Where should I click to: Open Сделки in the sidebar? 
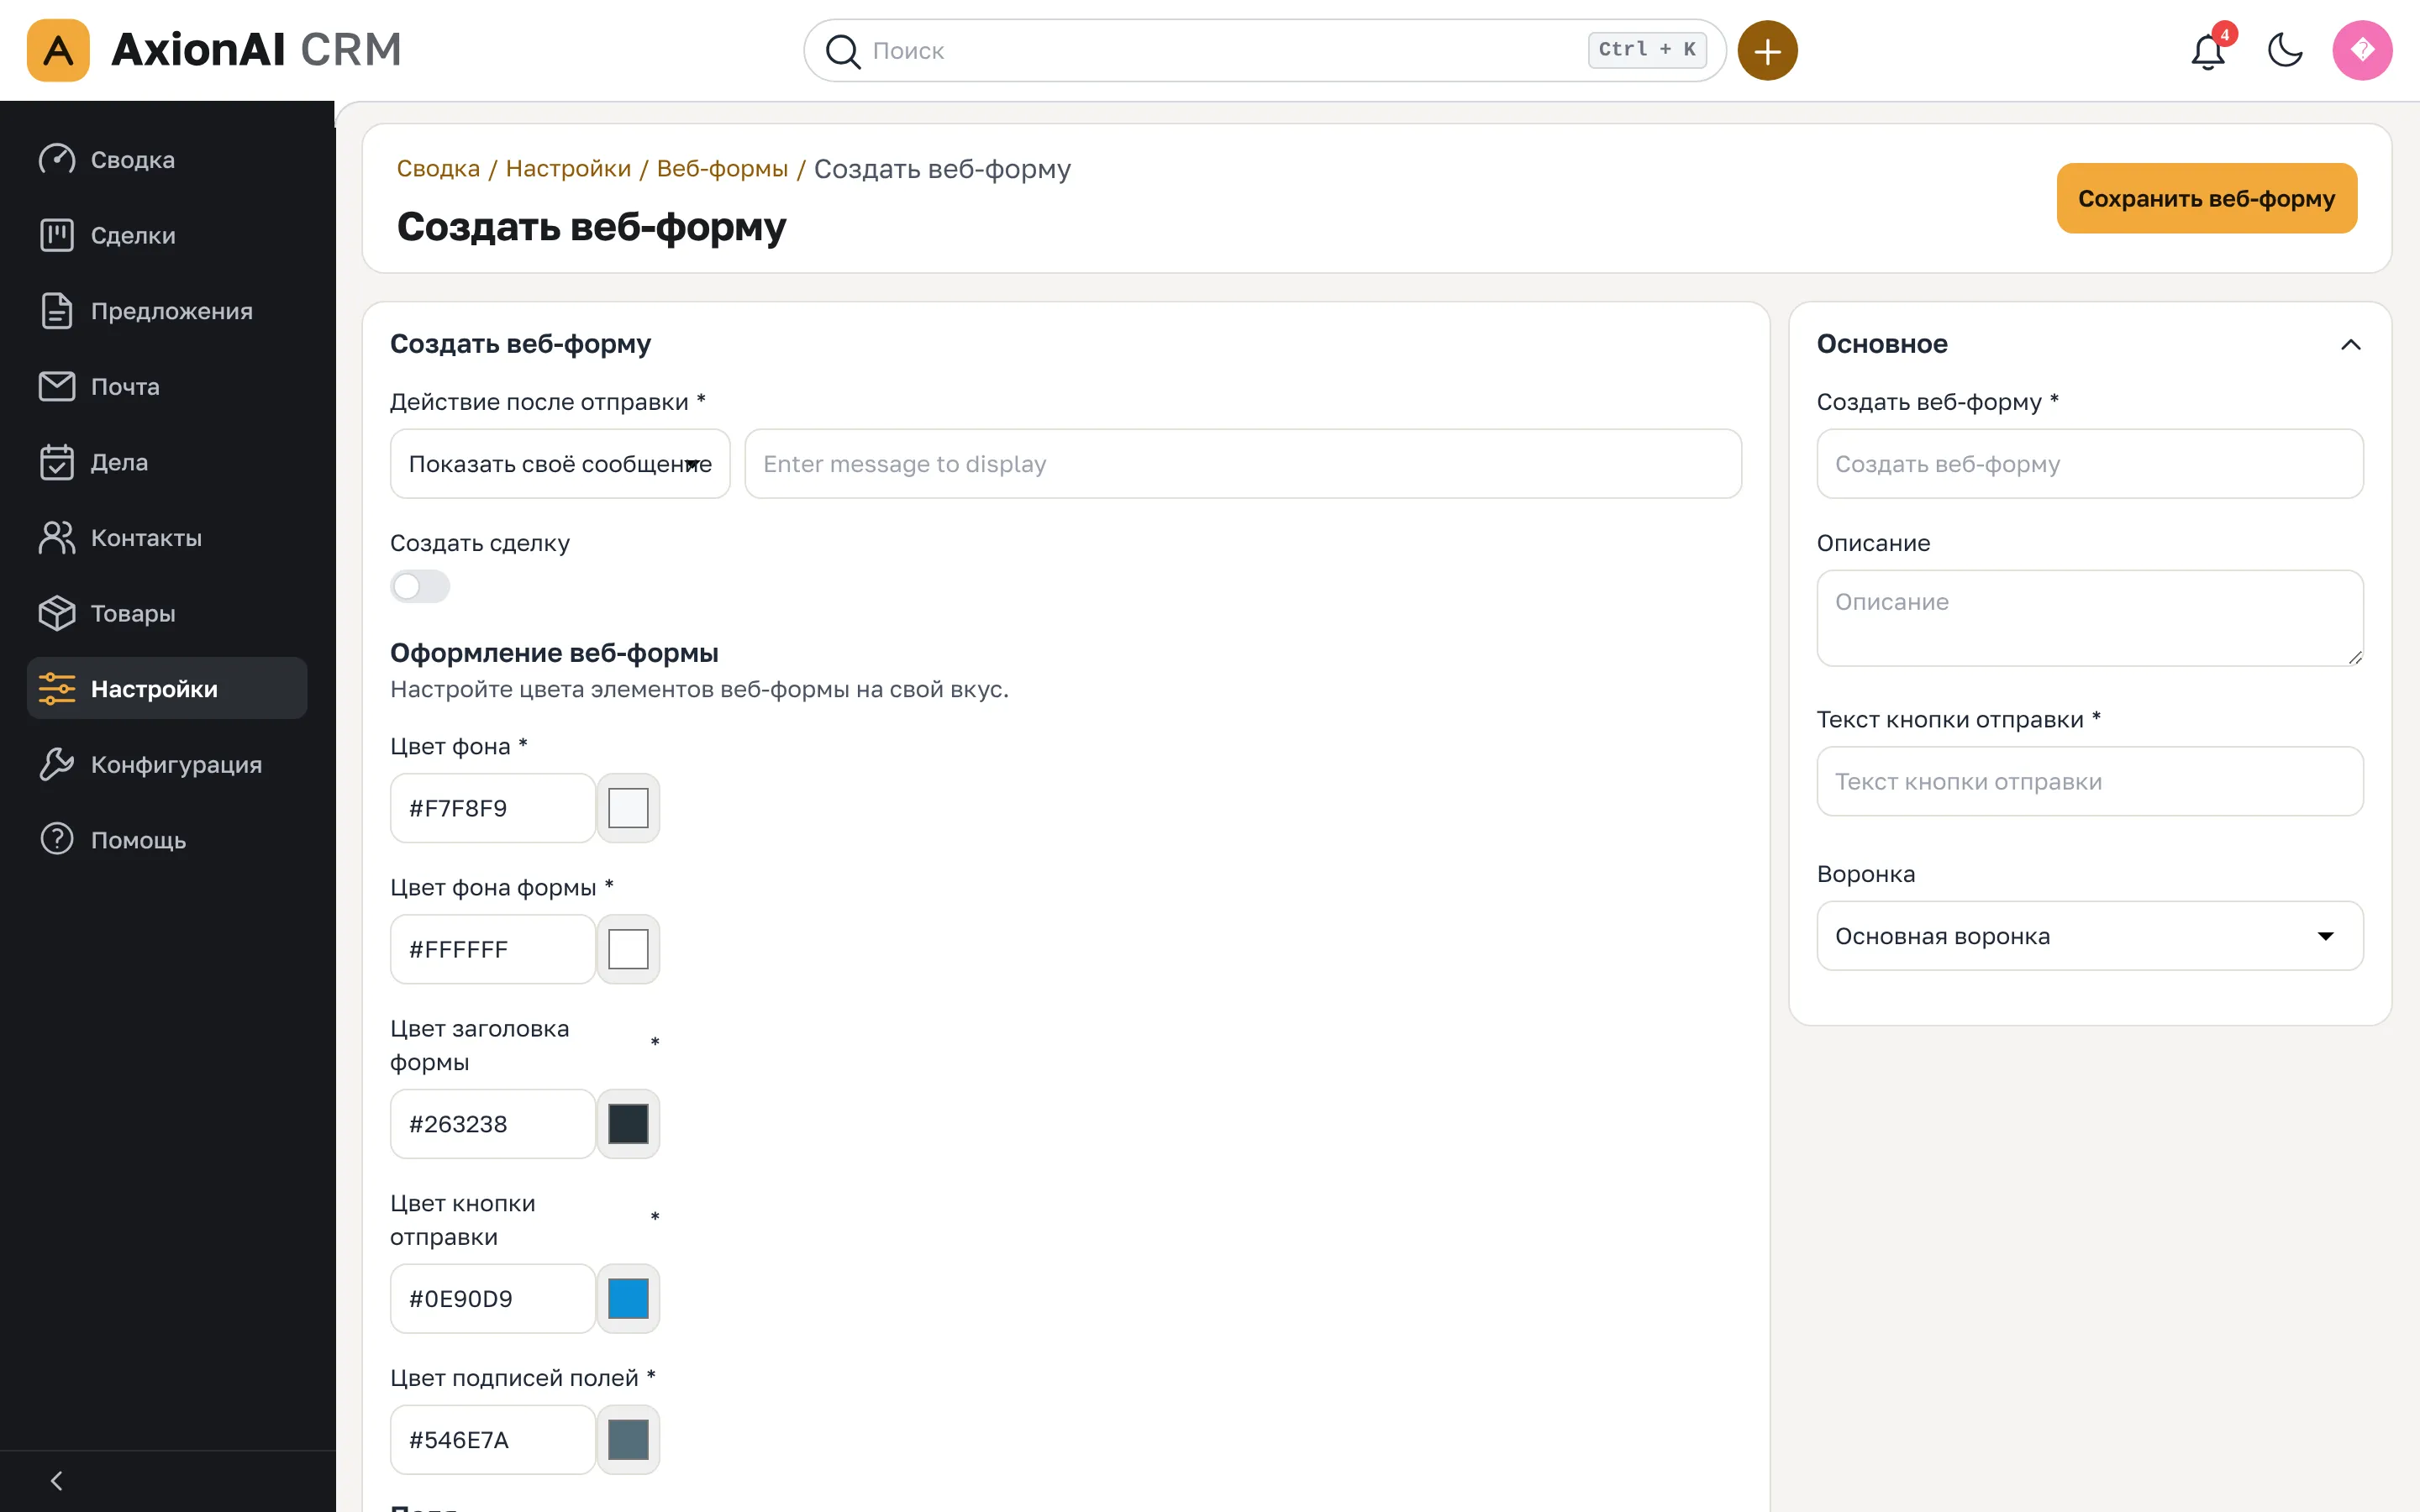point(167,235)
